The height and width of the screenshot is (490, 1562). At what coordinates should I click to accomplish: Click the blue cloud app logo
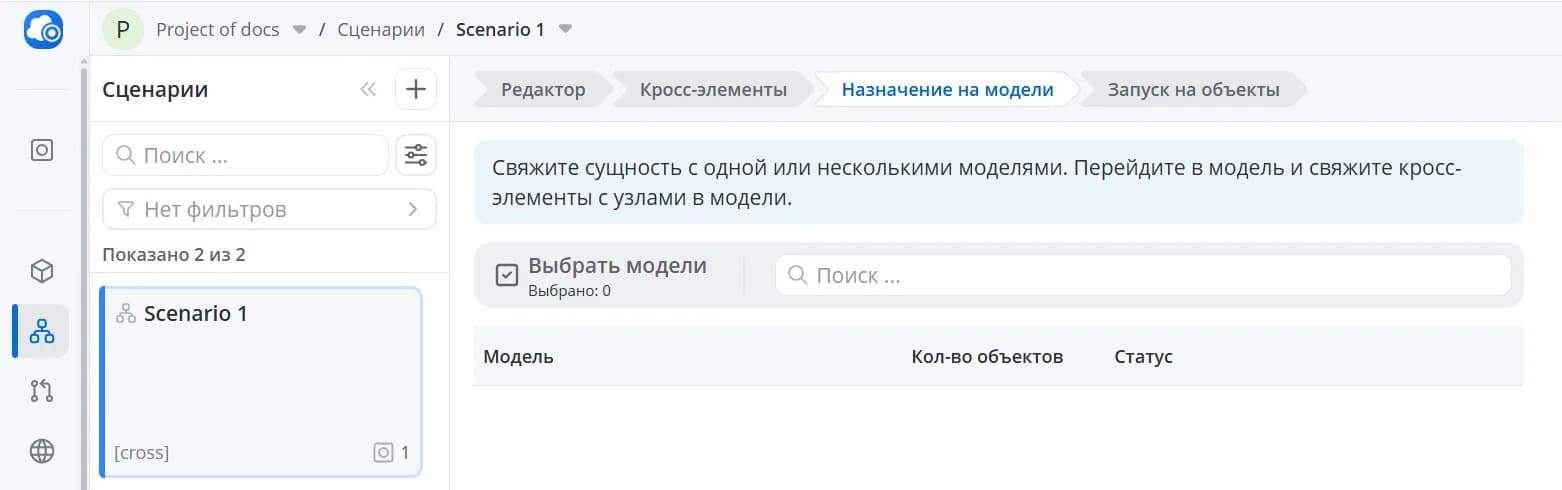point(43,29)
